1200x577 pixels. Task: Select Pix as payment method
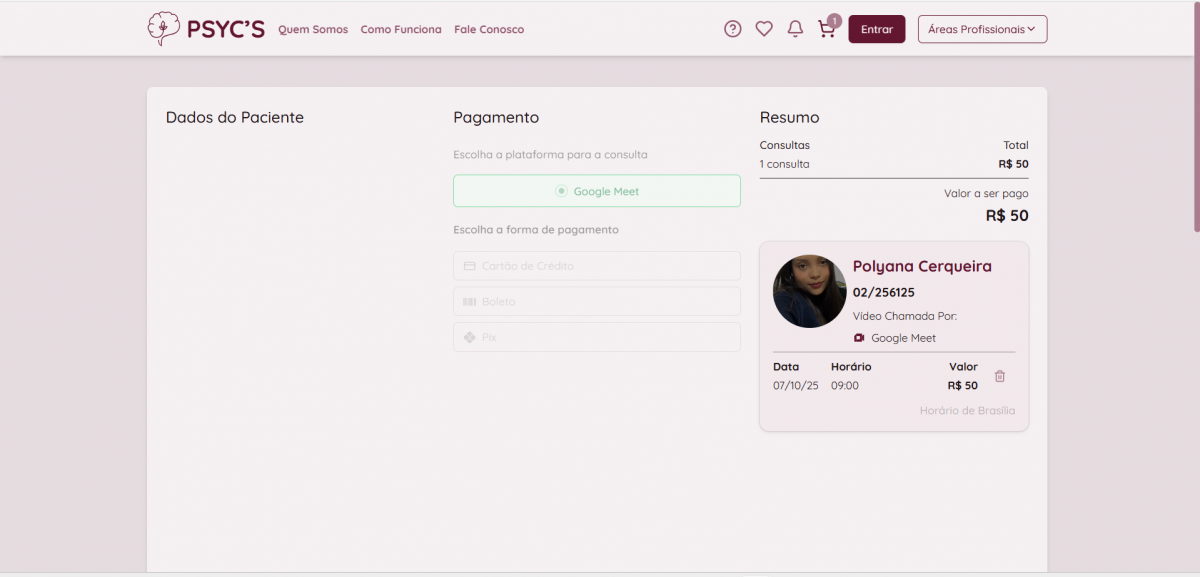click(597, 337)
